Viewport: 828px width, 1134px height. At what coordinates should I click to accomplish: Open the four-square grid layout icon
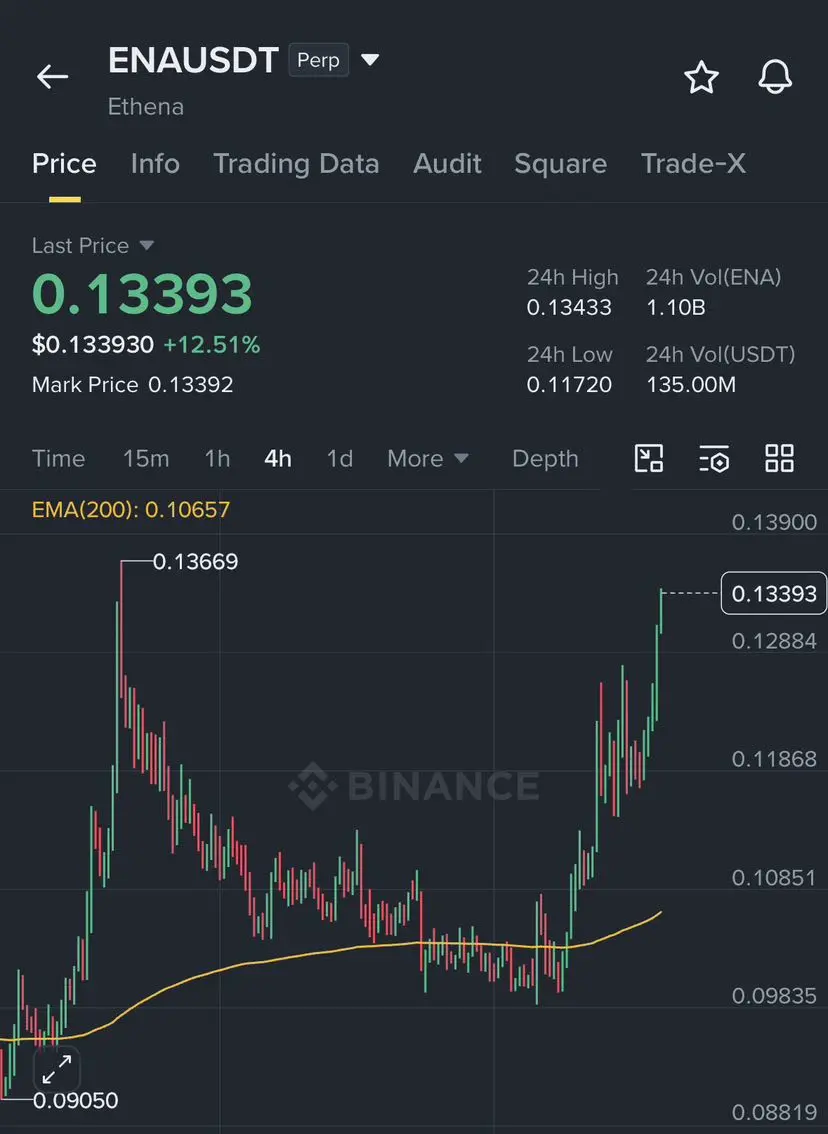point(780,459)
